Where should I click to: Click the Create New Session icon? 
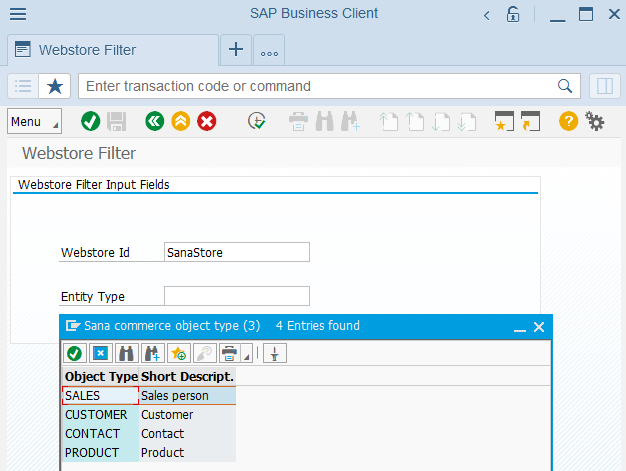click(x=504, y=121)
